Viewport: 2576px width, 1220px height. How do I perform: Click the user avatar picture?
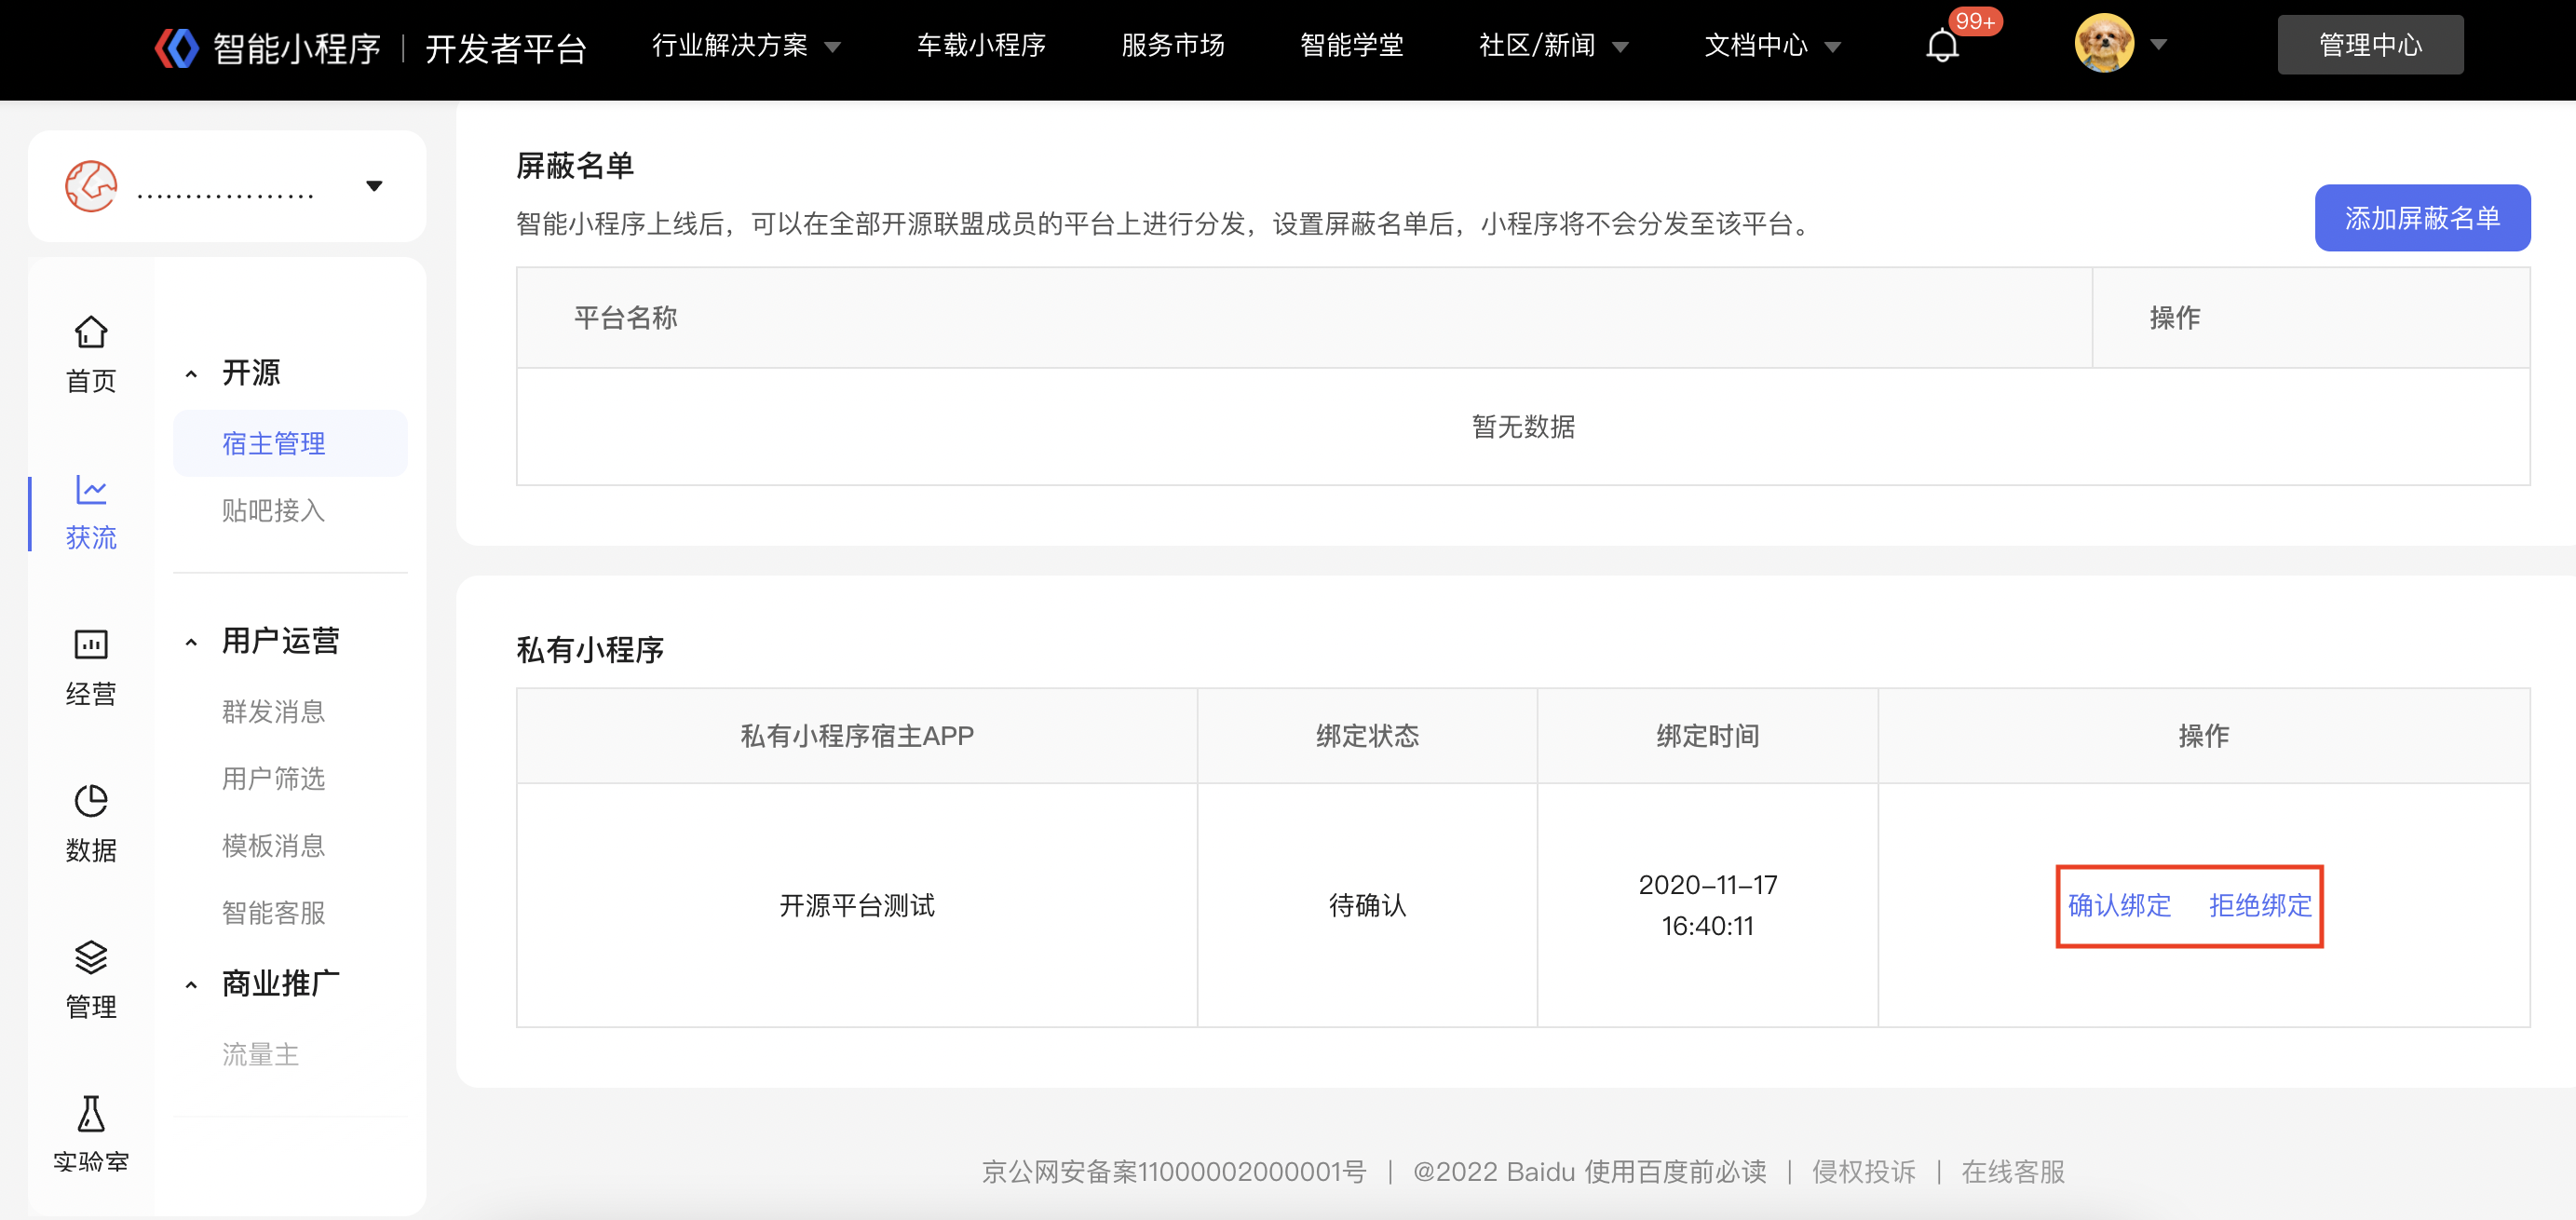click(x=2104, y=44)
